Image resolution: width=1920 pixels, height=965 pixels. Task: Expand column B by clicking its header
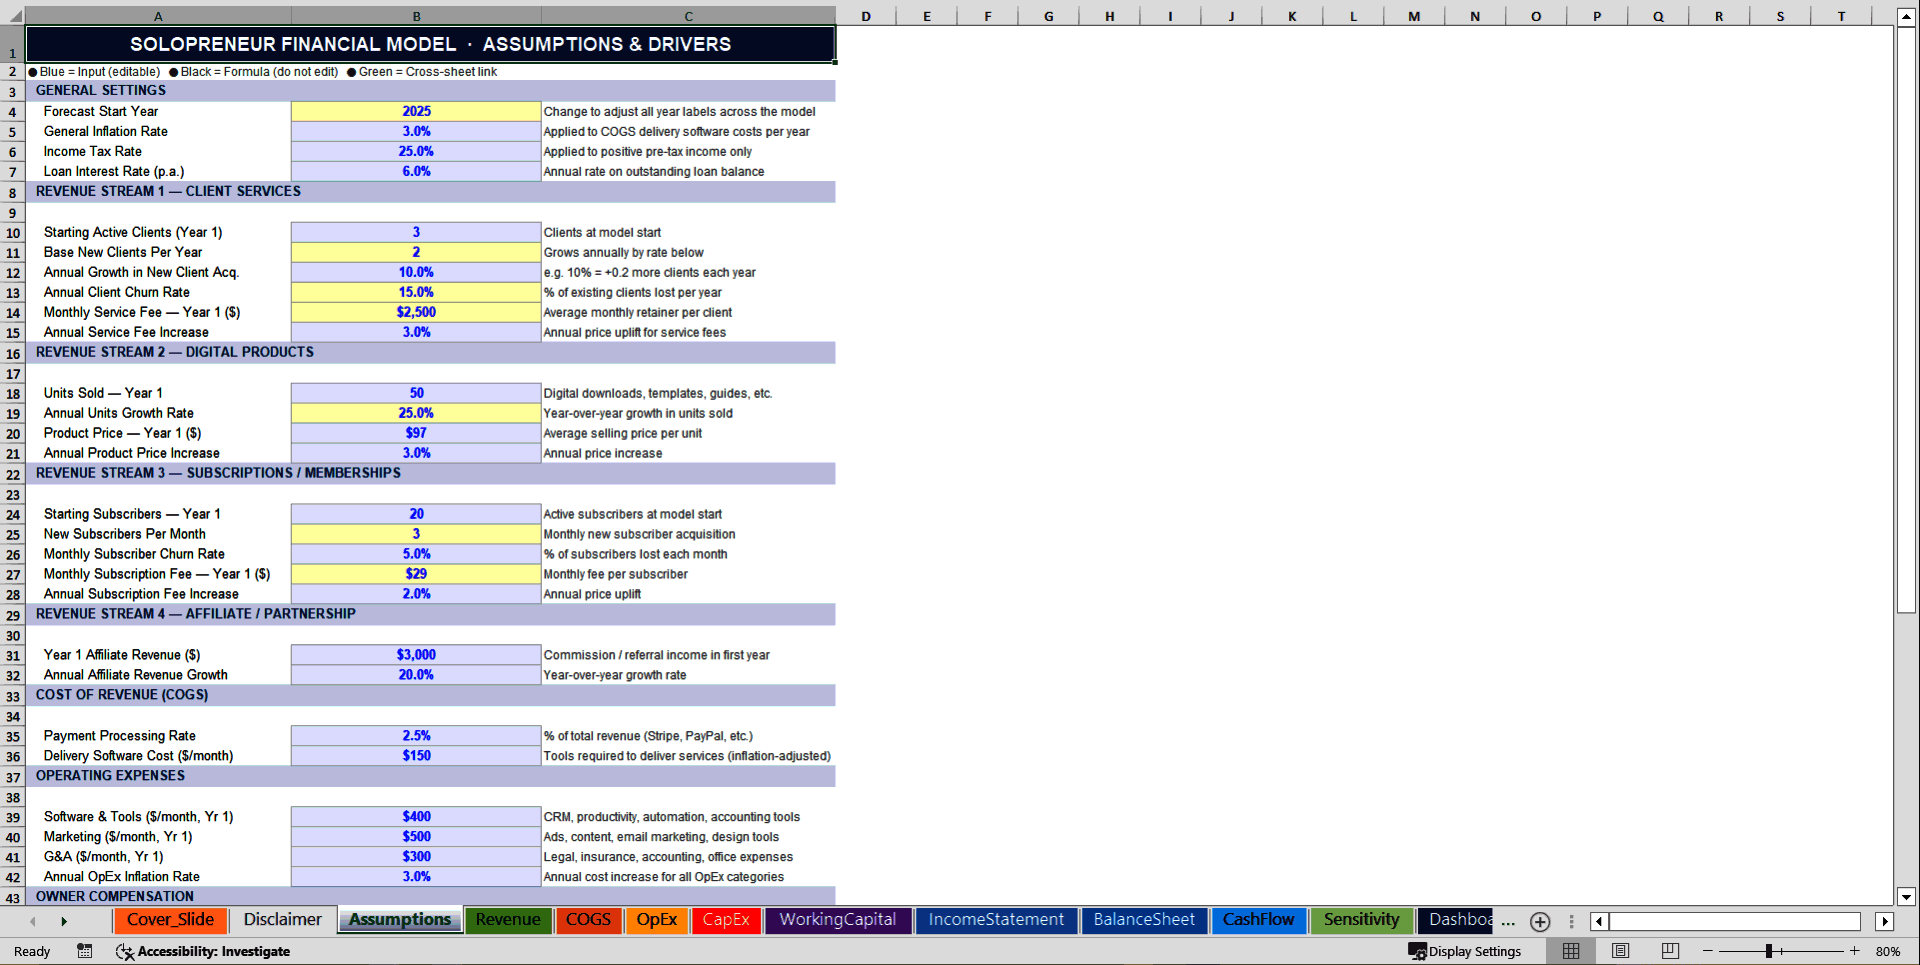click(x=416, y=15)
